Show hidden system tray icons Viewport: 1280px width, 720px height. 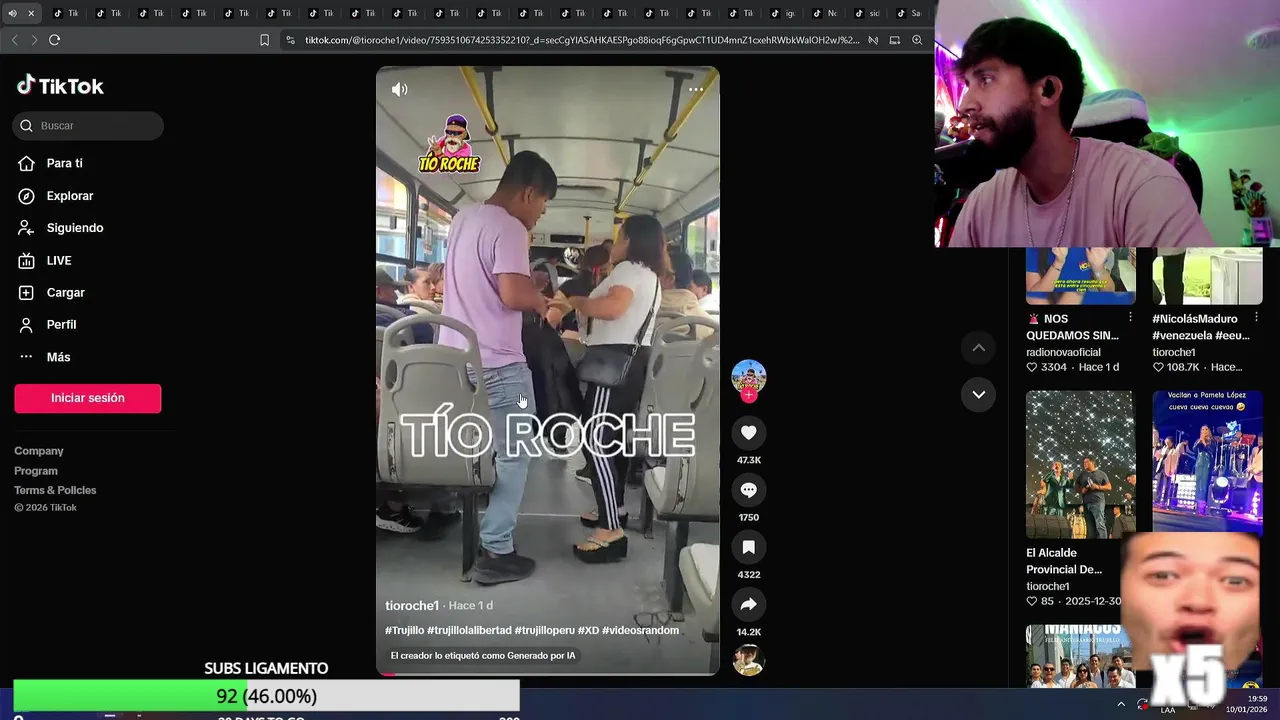click(x=1121, y=704)
